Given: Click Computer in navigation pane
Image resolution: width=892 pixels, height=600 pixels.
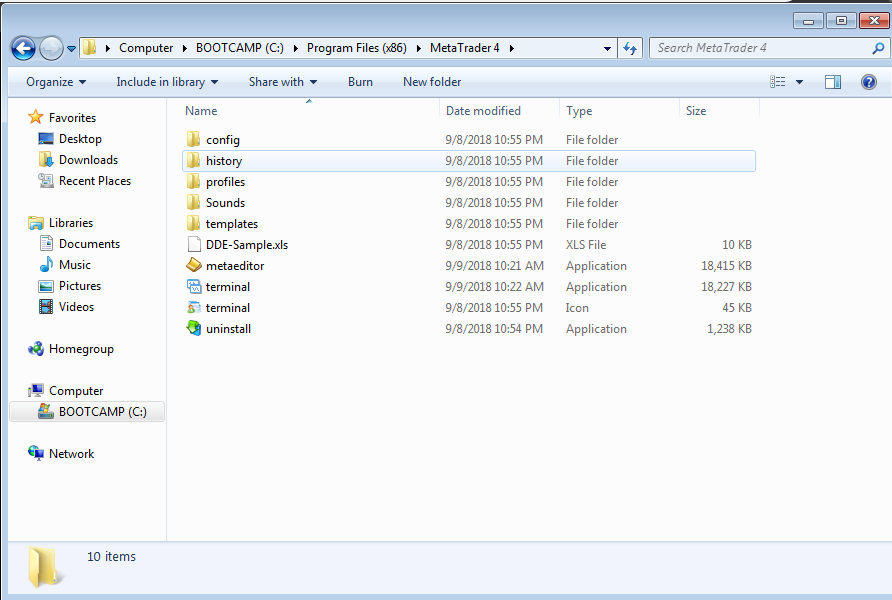Looking at the screenshot, I should 76,391.
